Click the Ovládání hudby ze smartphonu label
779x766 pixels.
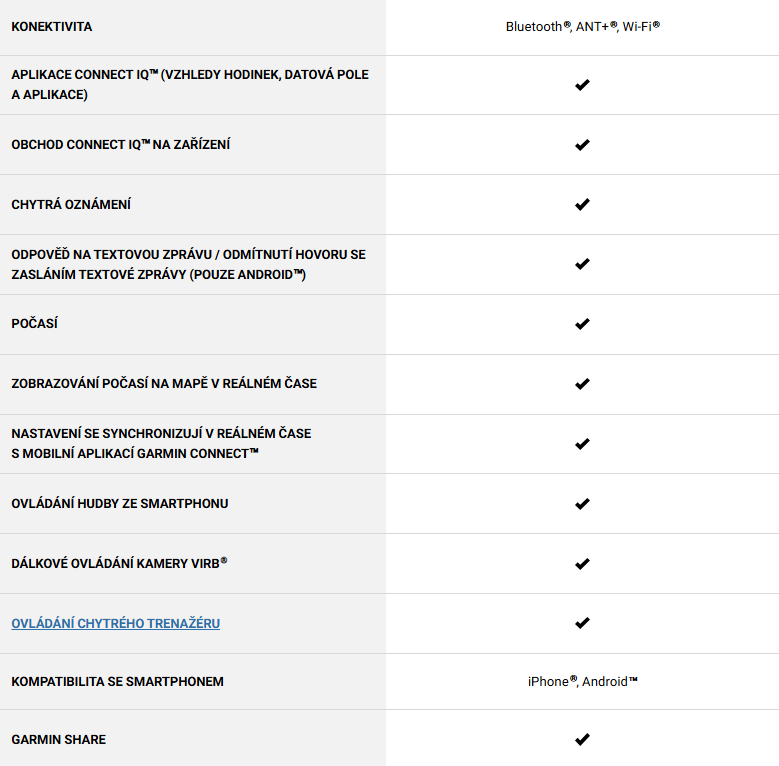120,504
